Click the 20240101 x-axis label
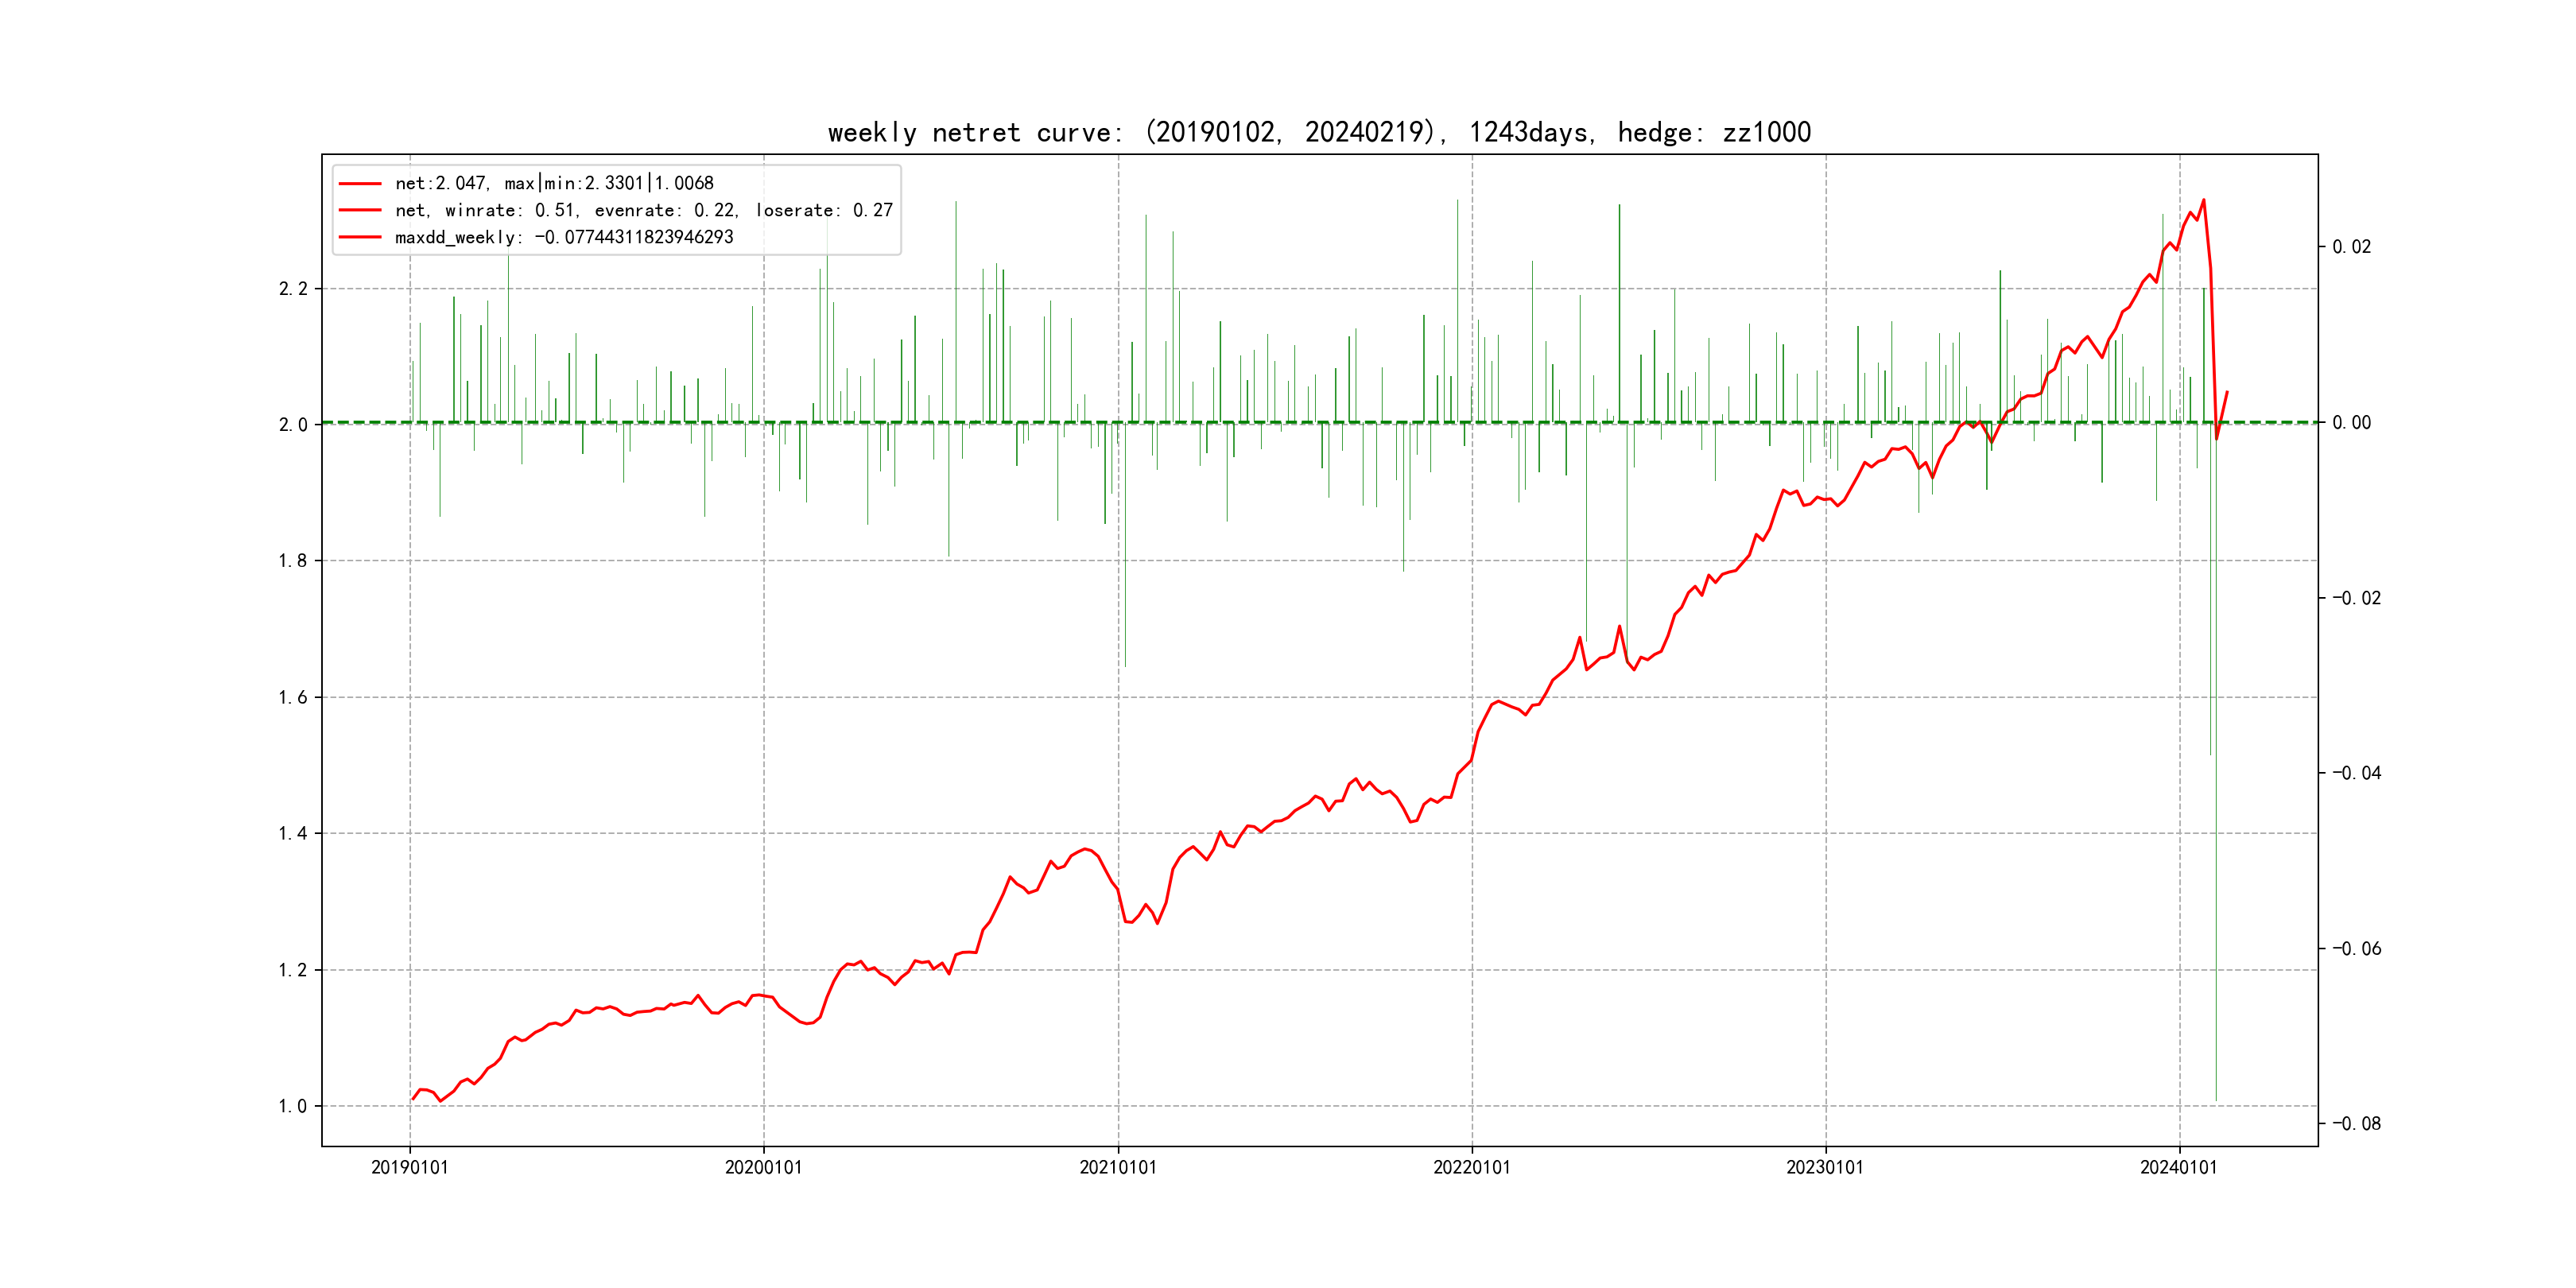The height and width of the screenshot is (1288, 2576). click(2179, 1167)
